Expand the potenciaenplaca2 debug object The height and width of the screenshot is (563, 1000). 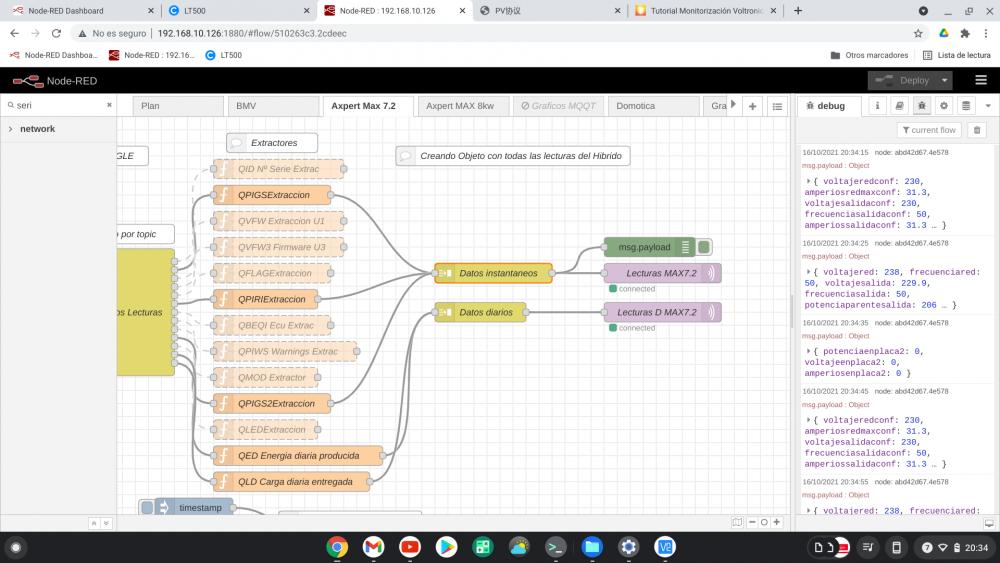tap(808, 351)
